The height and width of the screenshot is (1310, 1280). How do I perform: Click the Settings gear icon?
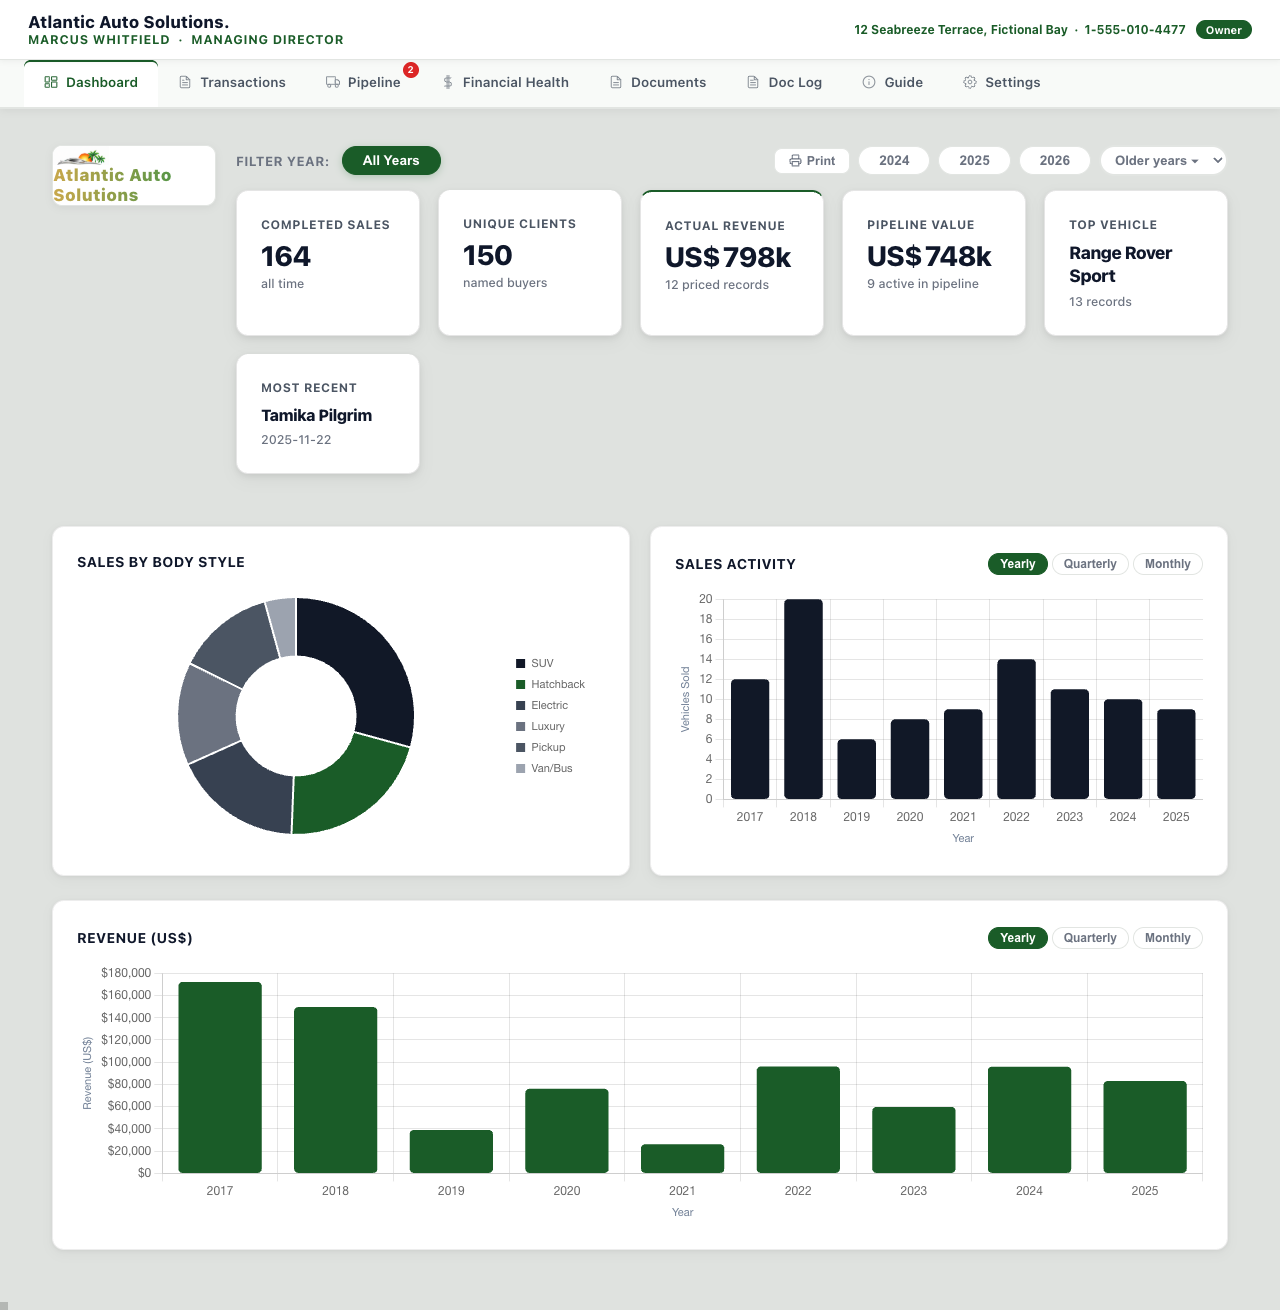tap(970, 82)
